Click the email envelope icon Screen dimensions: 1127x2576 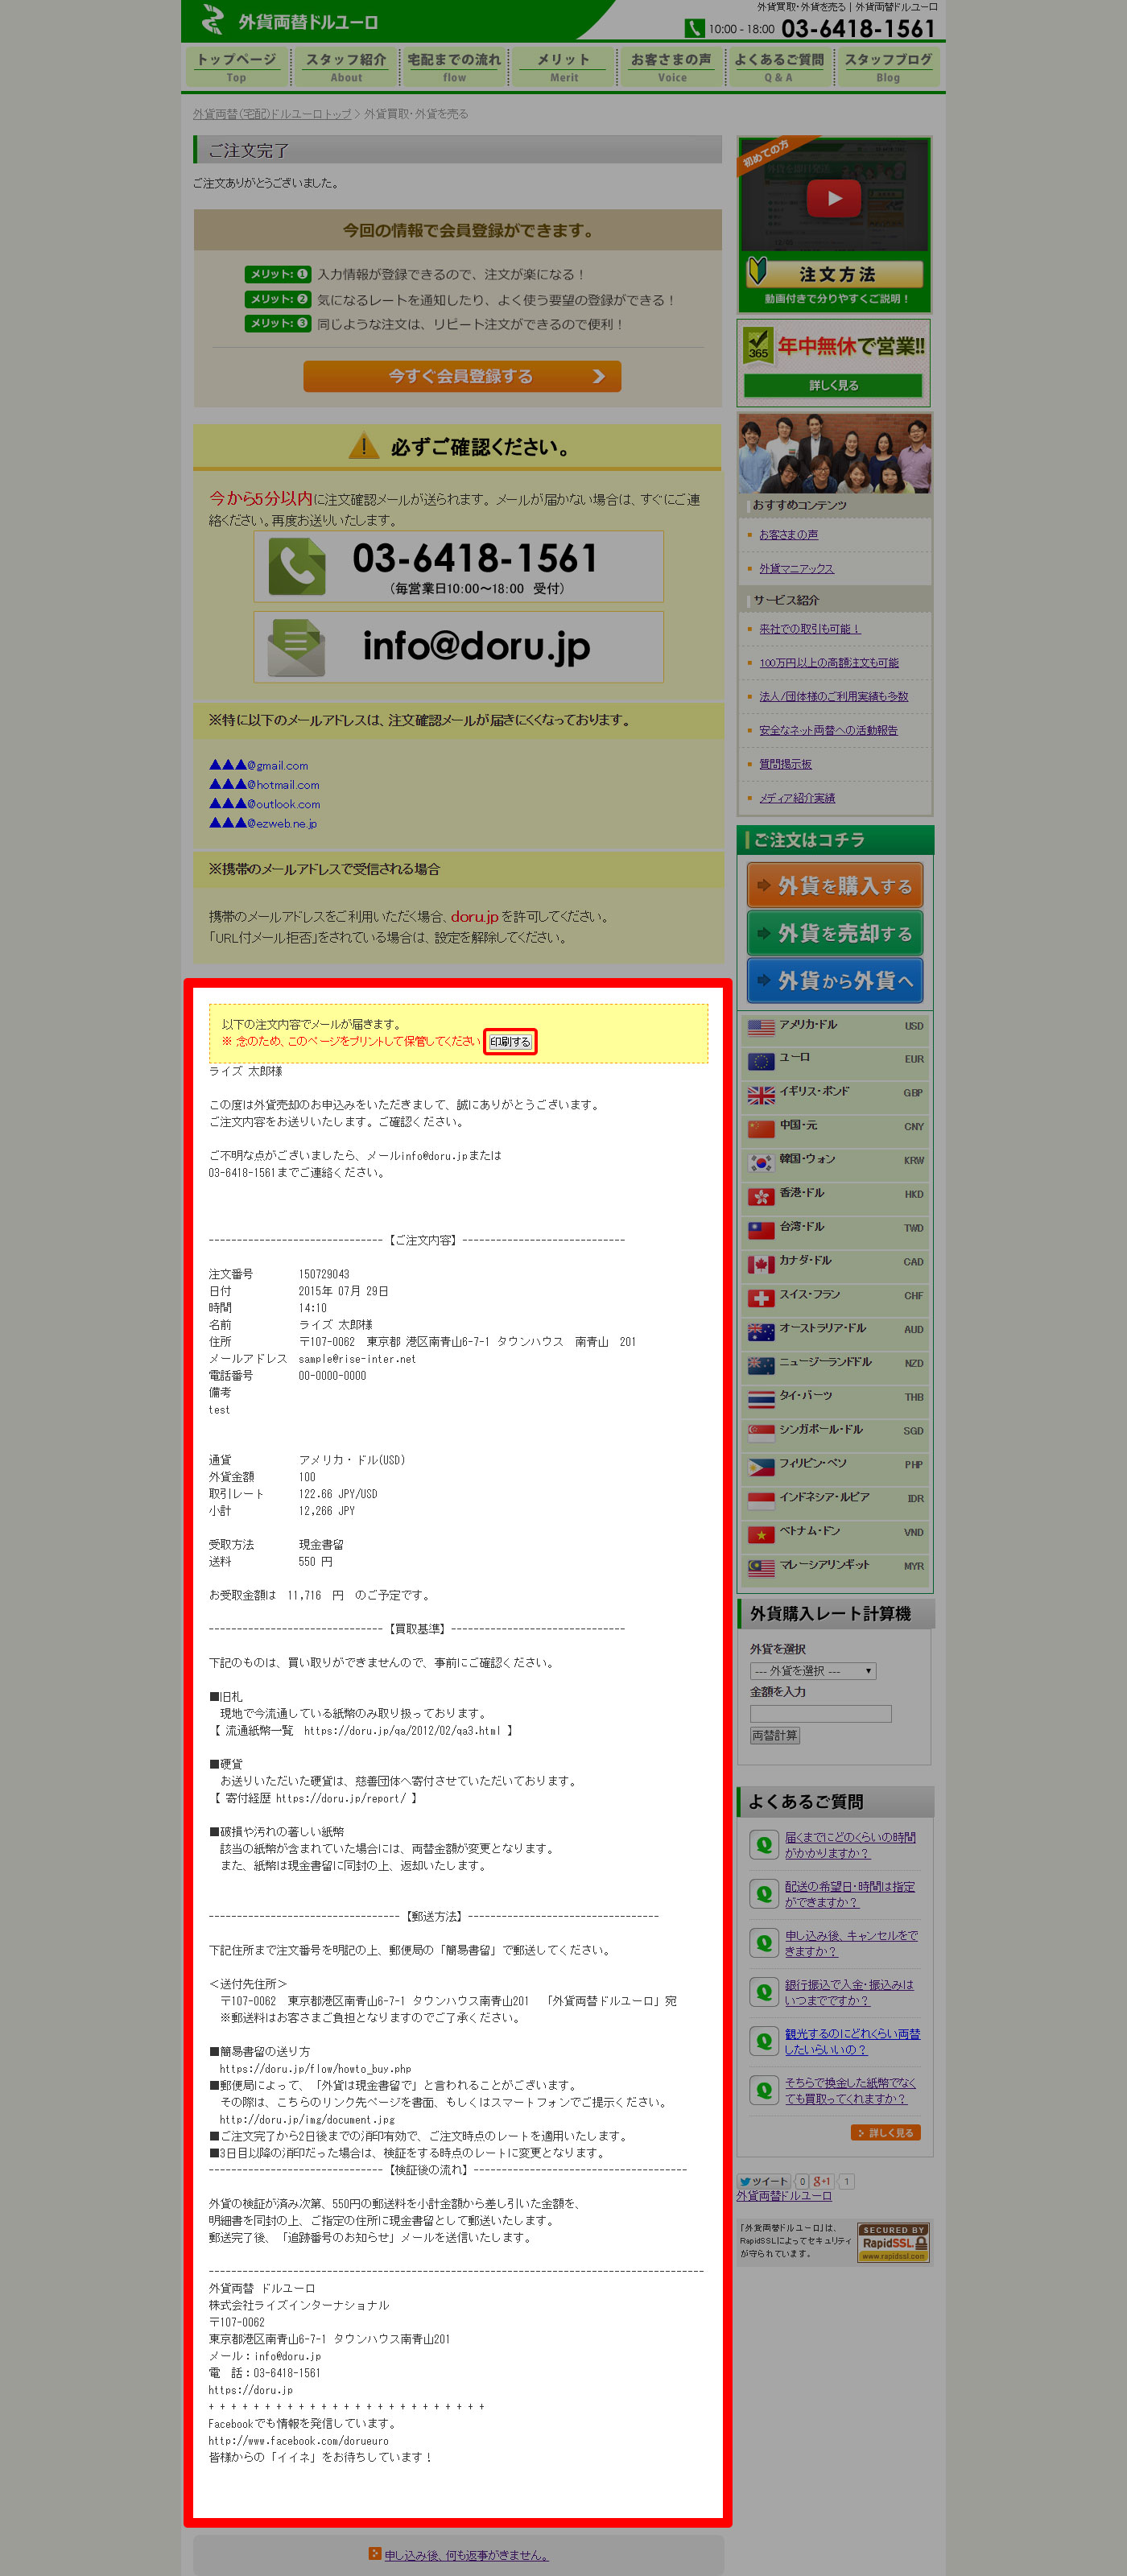296,648
